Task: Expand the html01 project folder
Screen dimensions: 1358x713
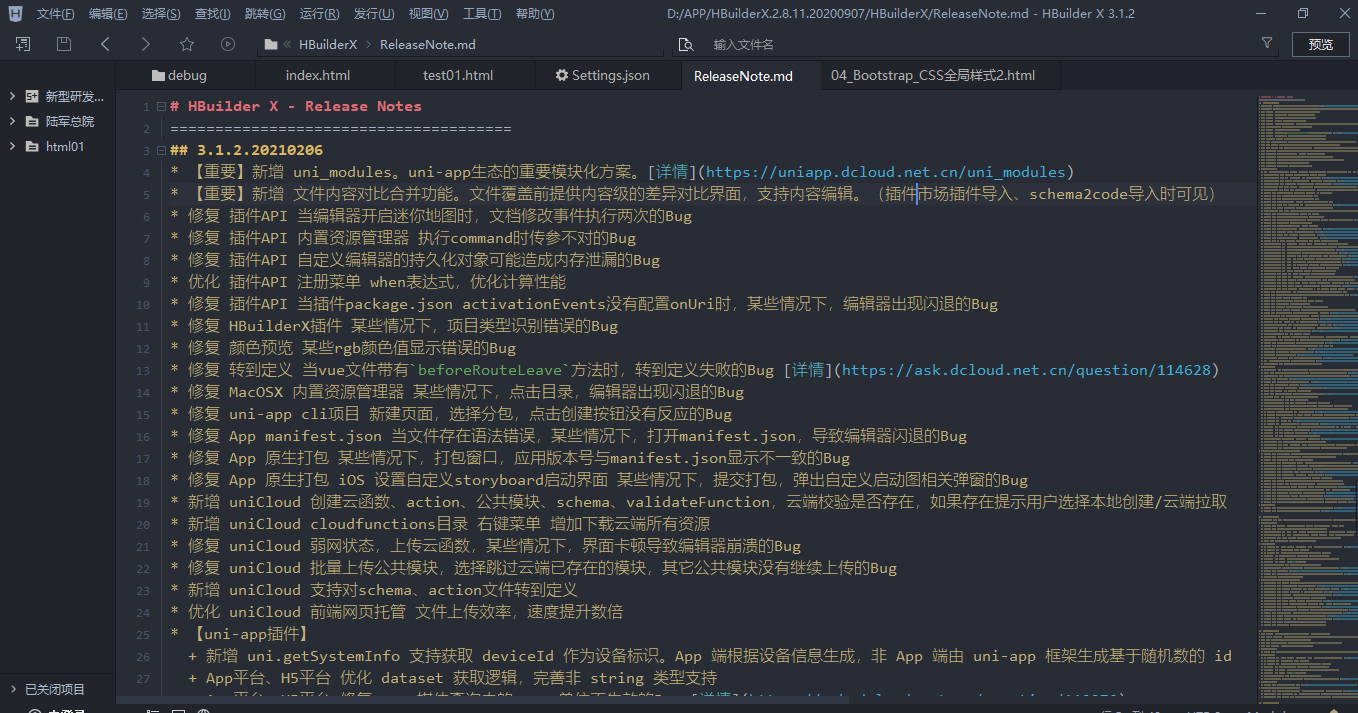Action: click(12, 146)
